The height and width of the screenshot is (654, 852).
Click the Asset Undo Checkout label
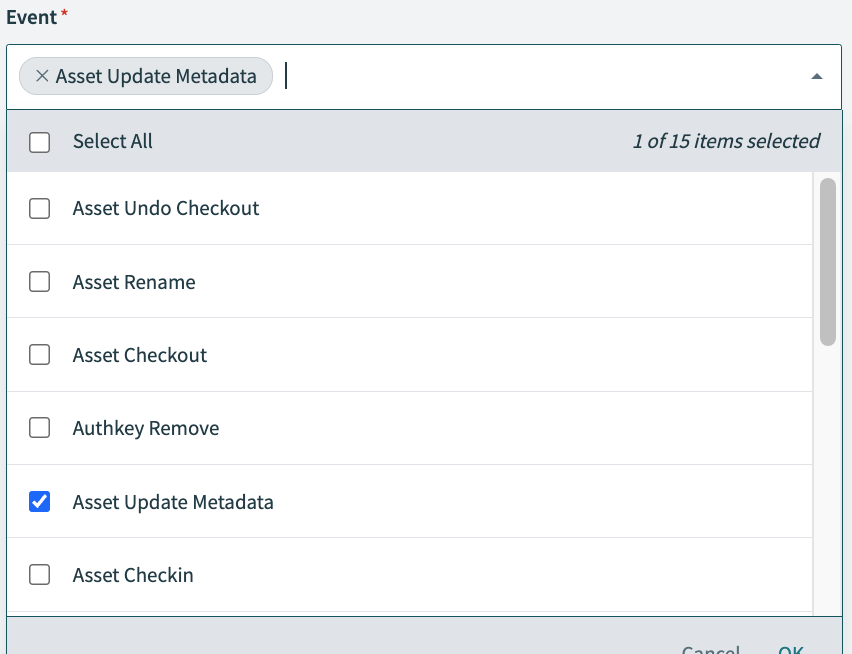166,209
